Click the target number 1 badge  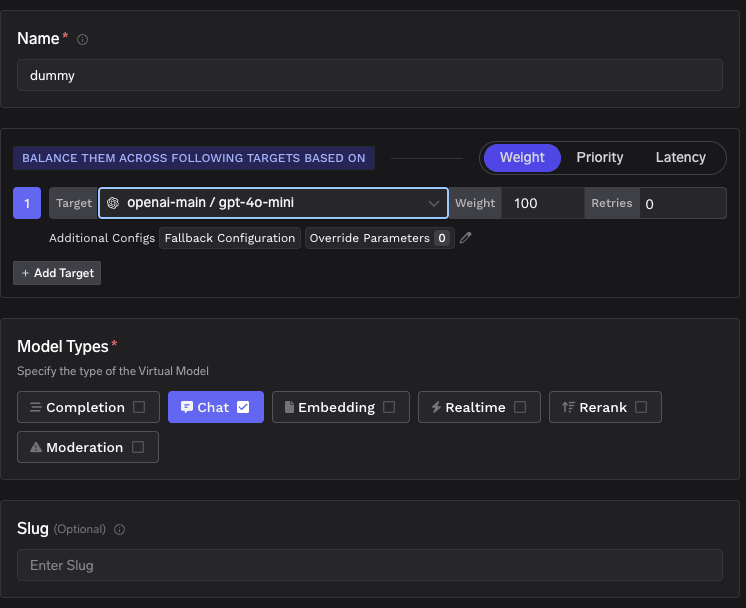[27, 203]
